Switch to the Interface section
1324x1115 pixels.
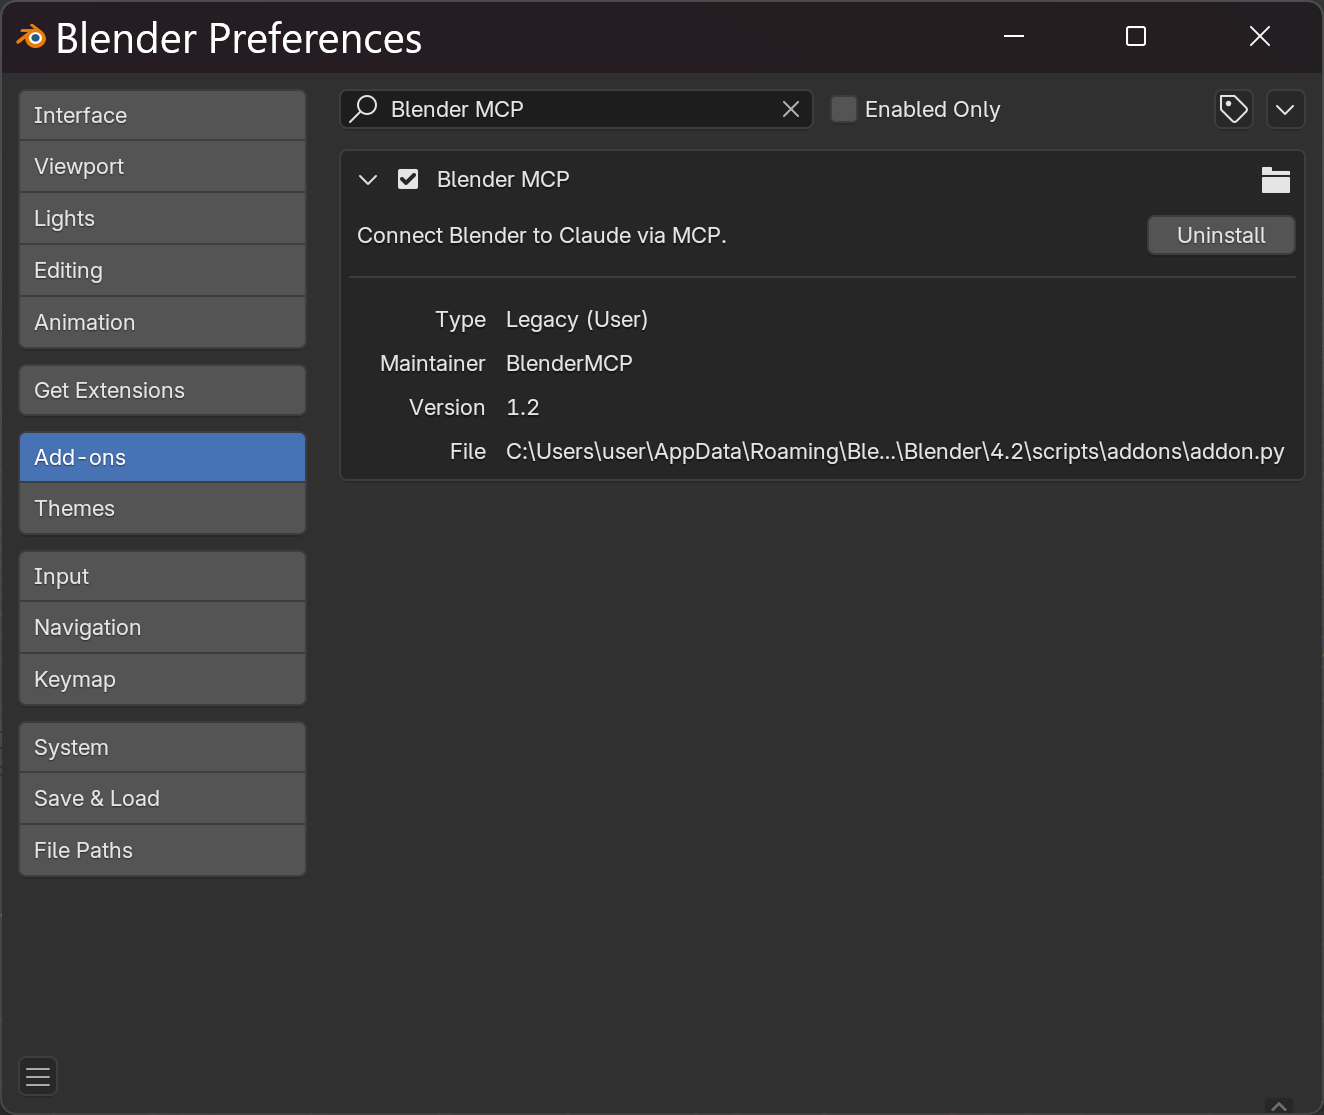[162, 115]
